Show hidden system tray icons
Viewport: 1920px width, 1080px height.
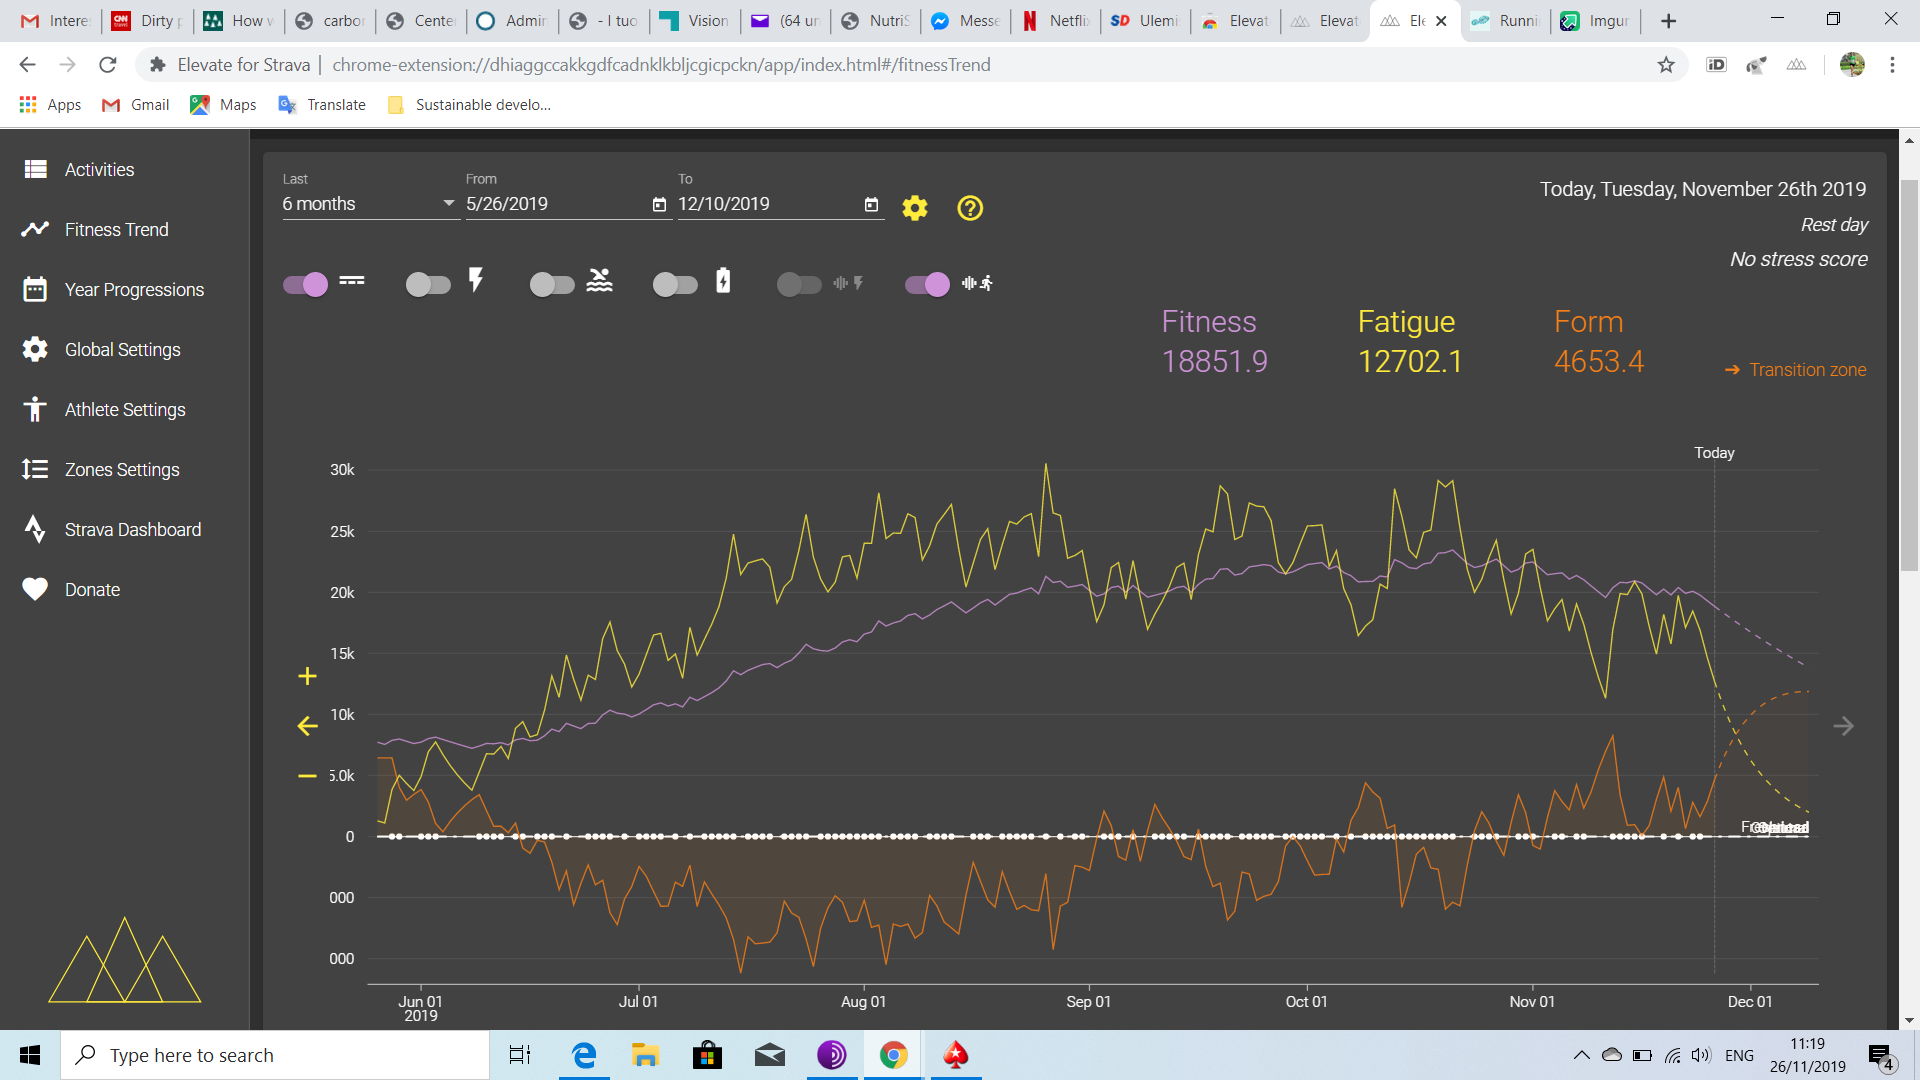tap(1581, 1055)
